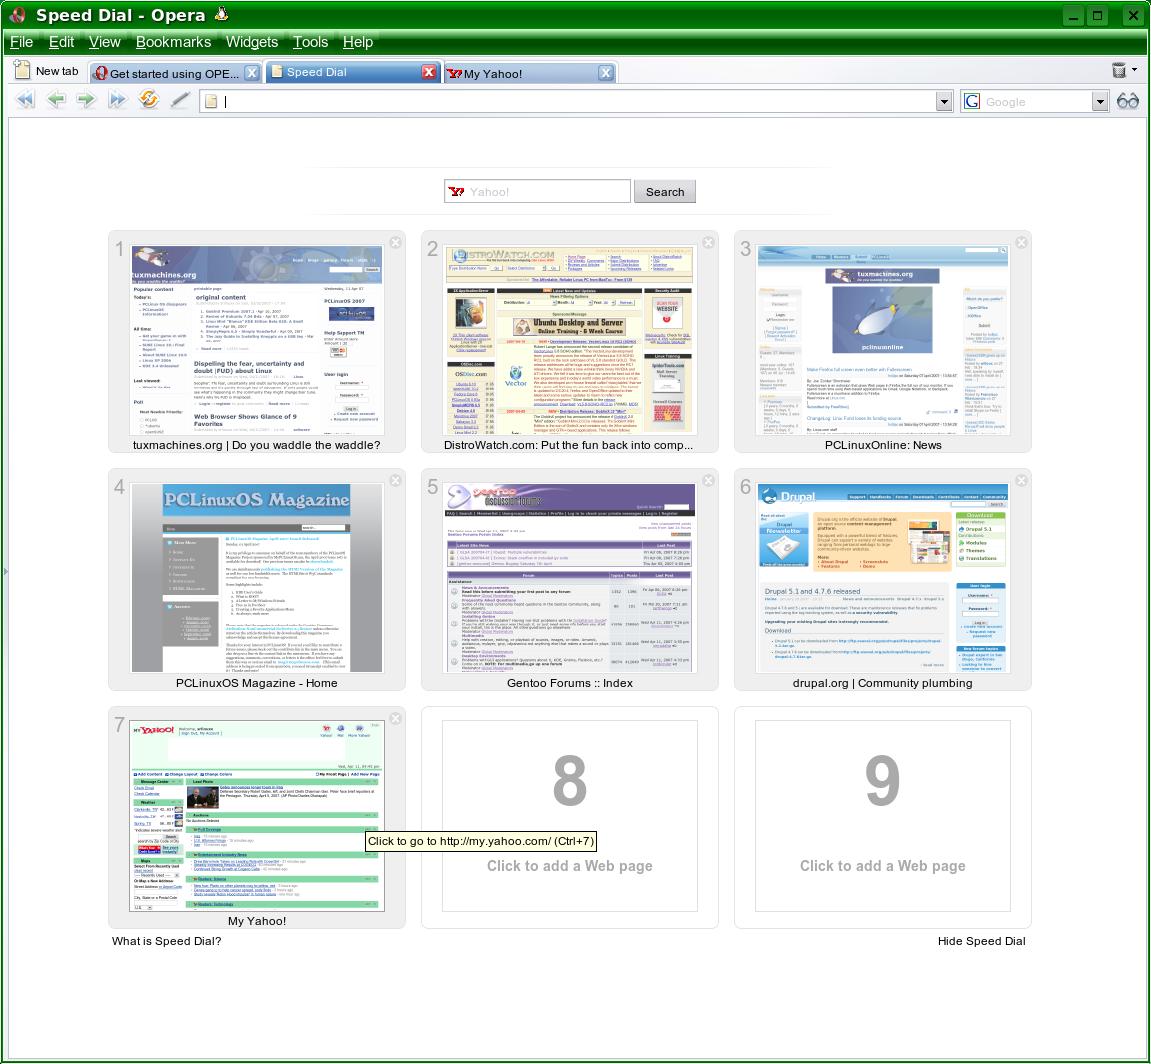Close the Speed Dial tab
Image resolution: width=1151 pixels, height=1064 pixels.
429,72
